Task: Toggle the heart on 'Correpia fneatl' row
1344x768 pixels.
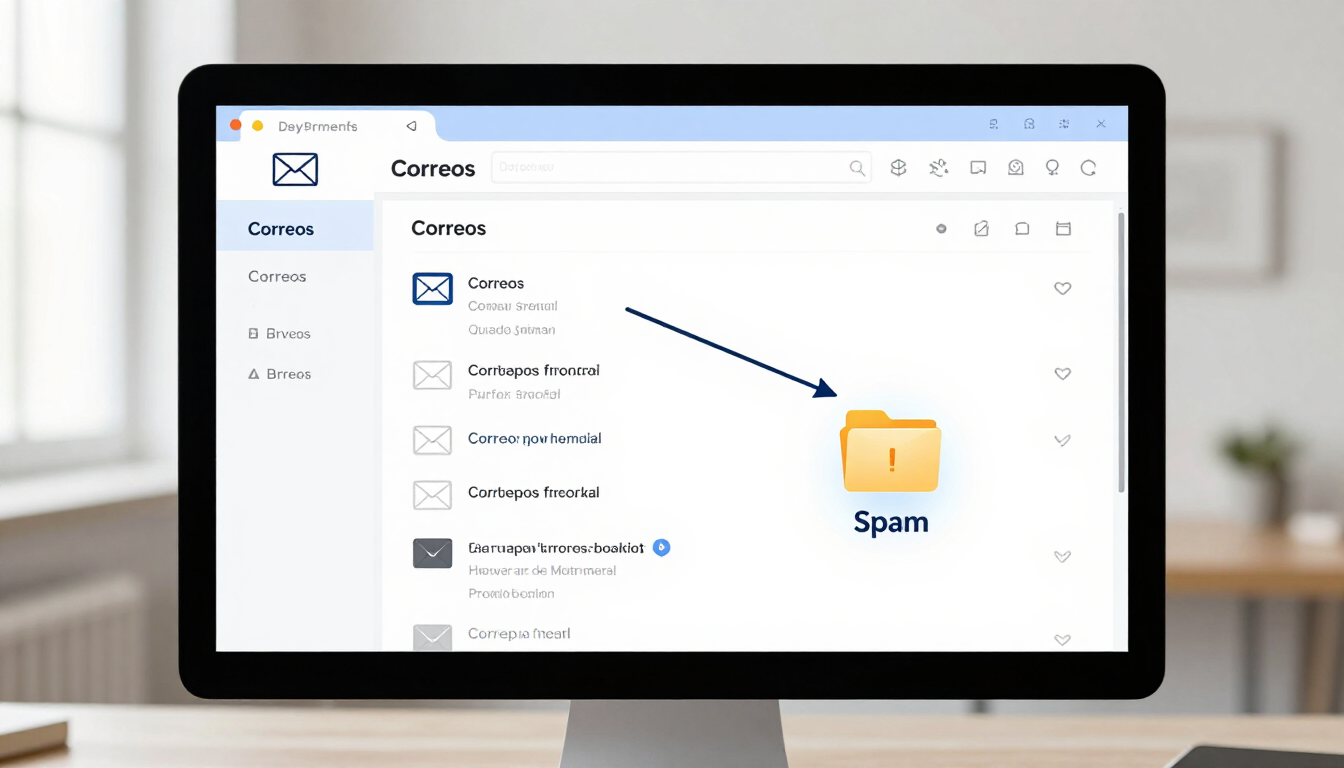Action: pyautogui.click(x=1062, y=640)
